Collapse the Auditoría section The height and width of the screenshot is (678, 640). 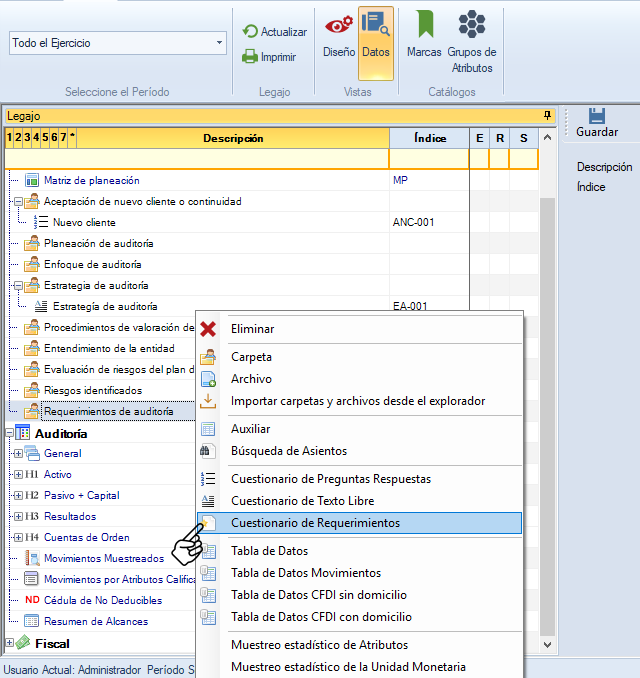[9, 434]
